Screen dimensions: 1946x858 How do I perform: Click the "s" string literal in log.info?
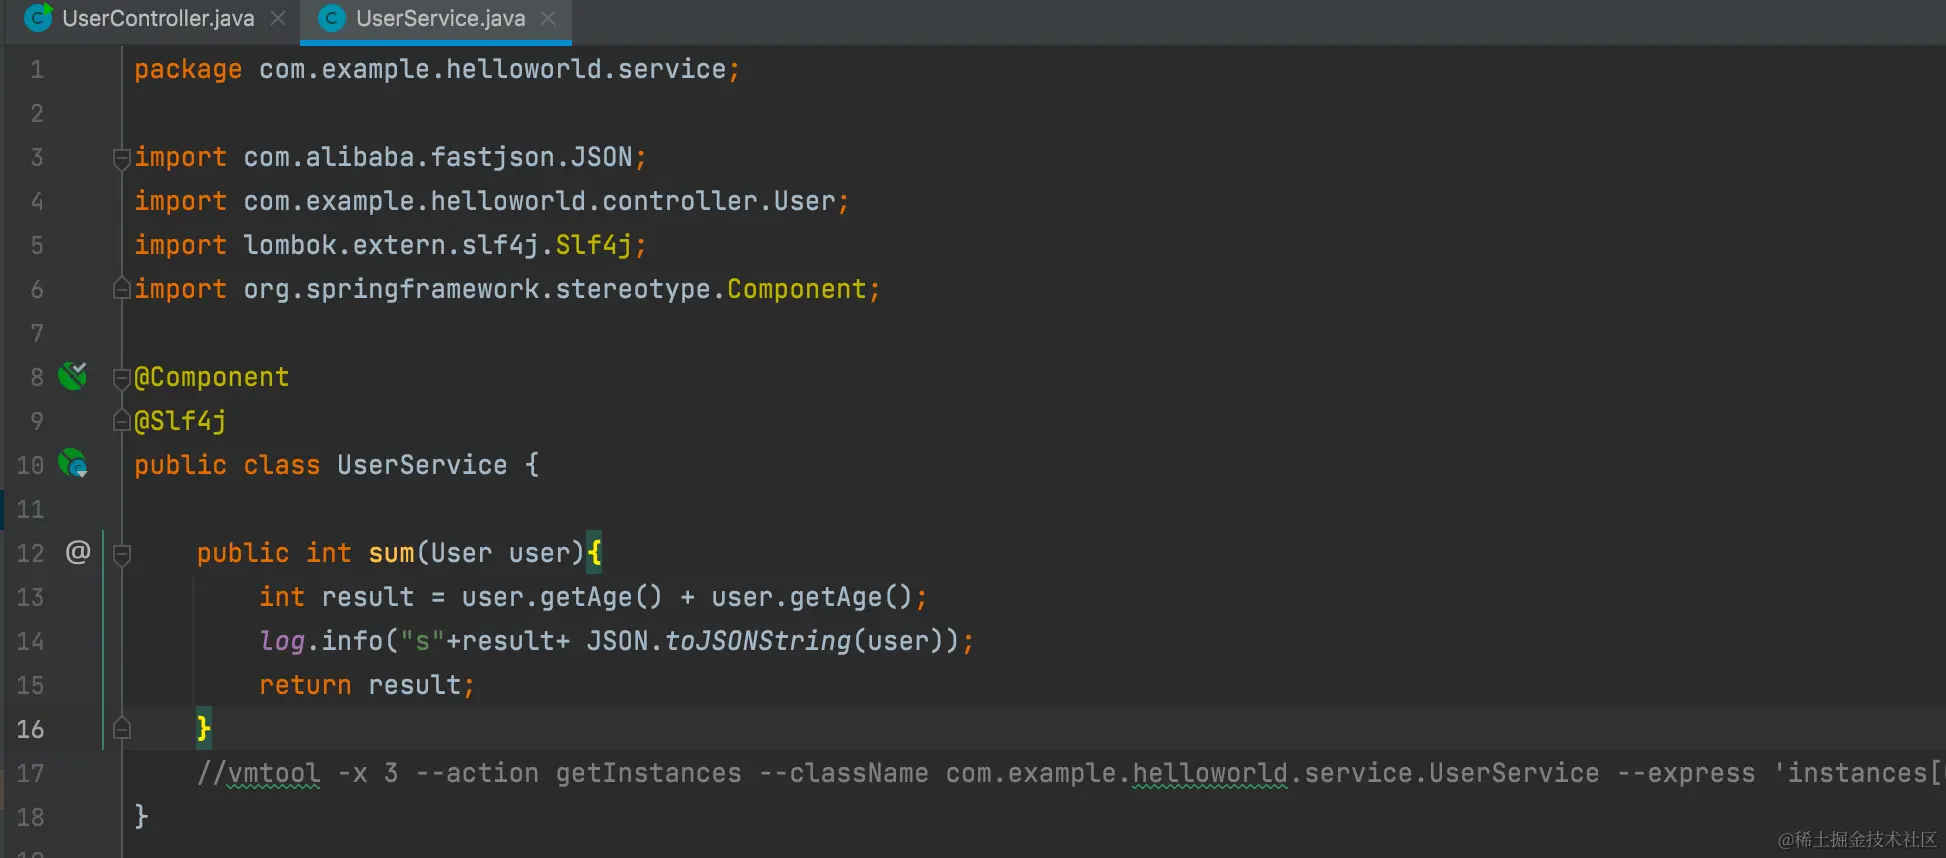click(x=422, y=641)
